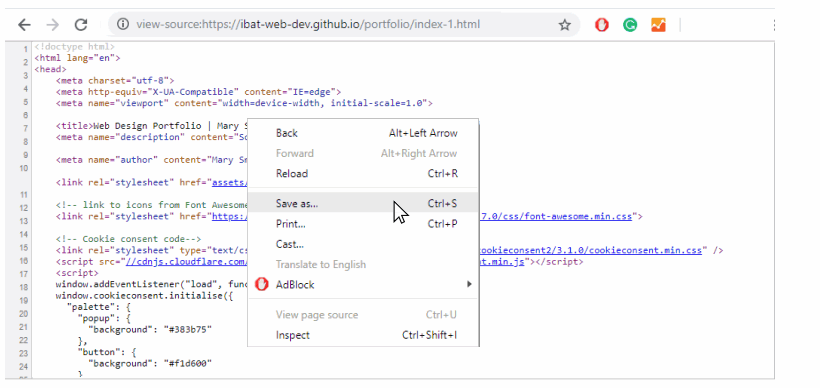
Task: Click the <head> tag line
Action: 50,69
